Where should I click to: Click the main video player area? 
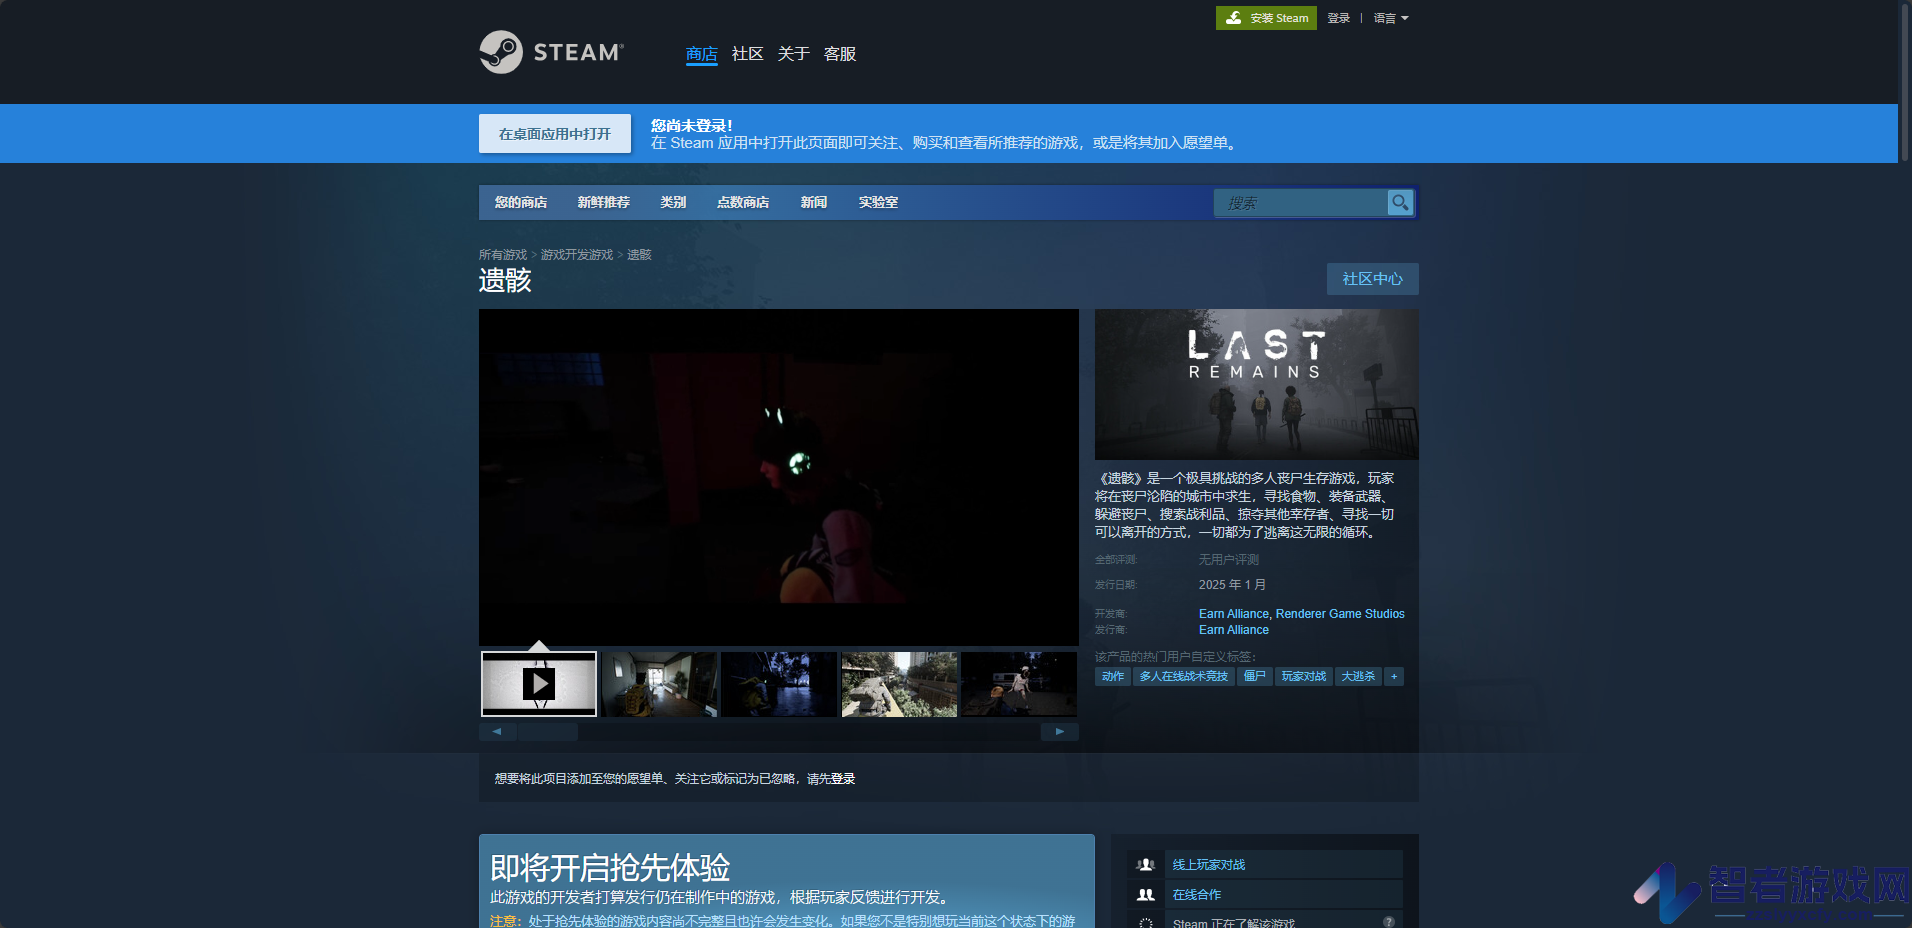tap(779, 477)
